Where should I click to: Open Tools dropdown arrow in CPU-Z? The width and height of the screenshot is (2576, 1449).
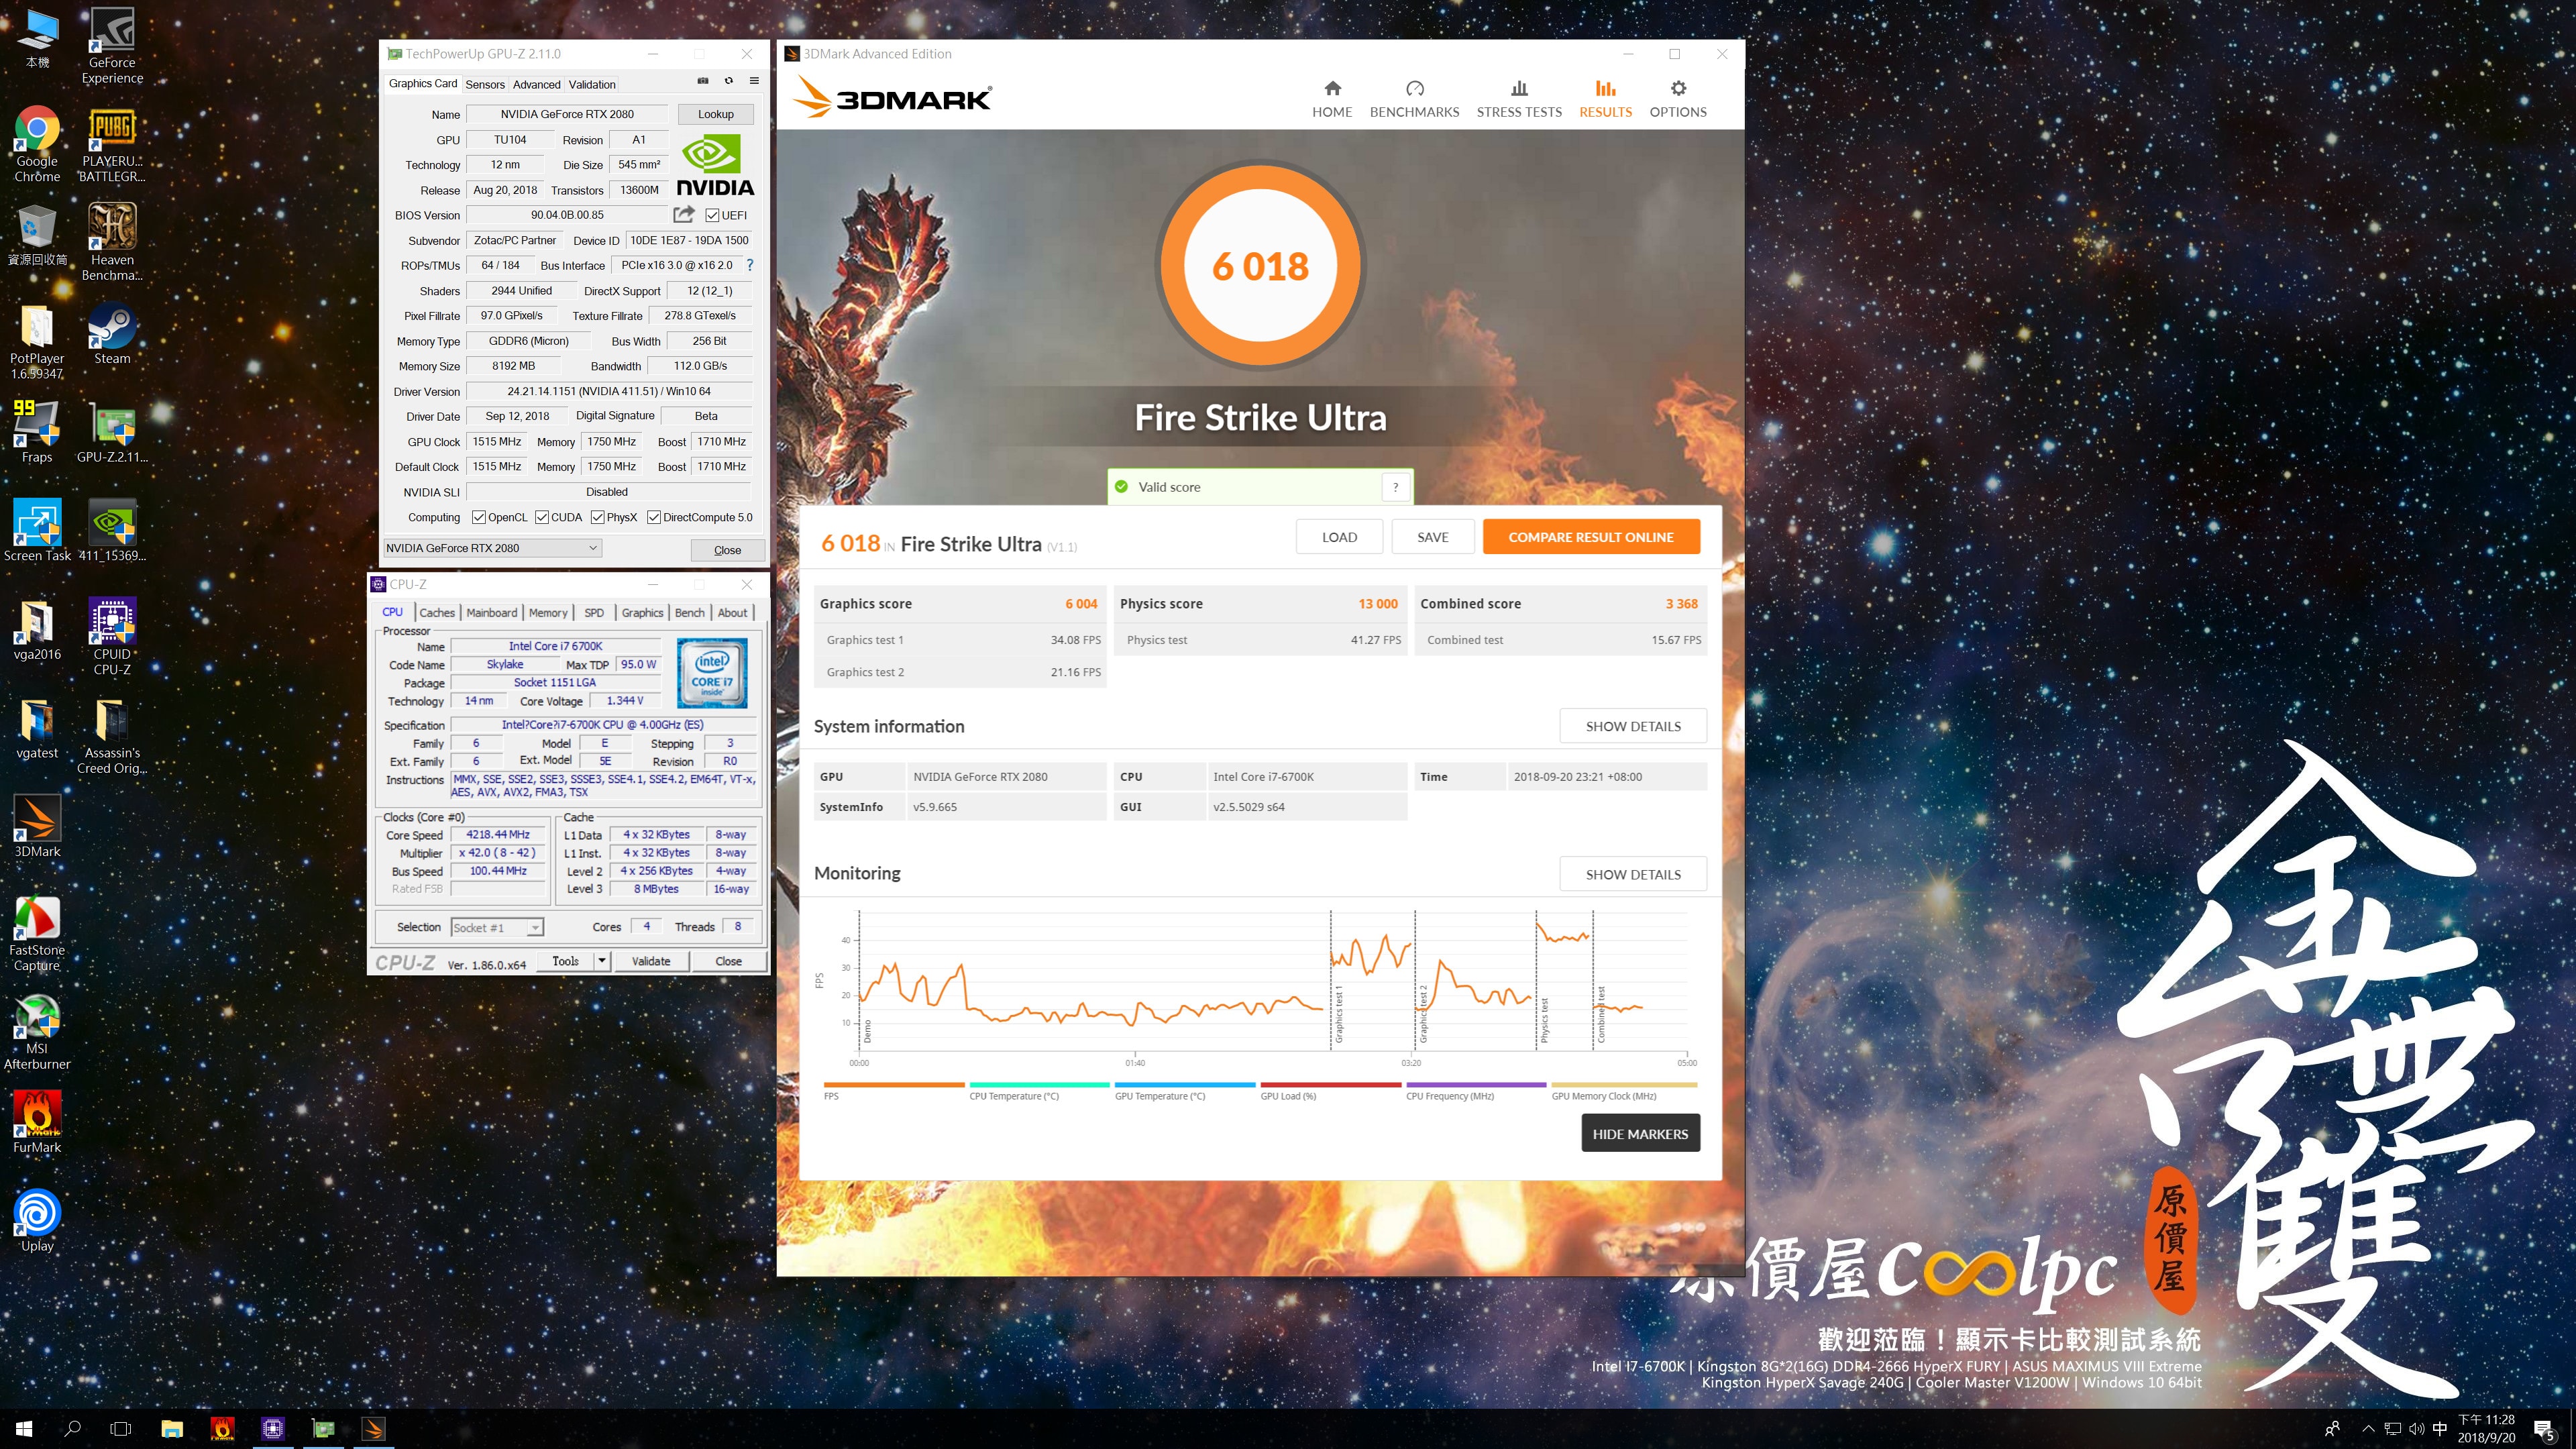601,961
